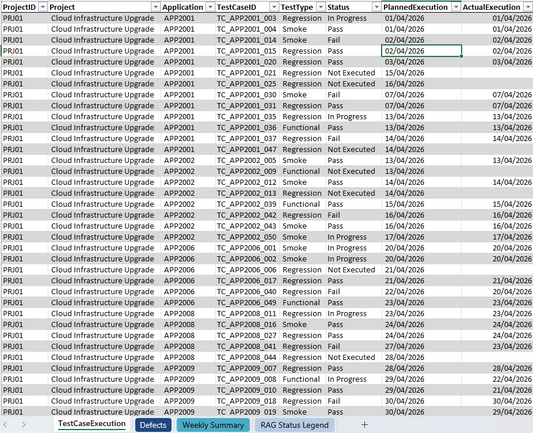Open ActualExecution filter dropdown

point(529,7)
